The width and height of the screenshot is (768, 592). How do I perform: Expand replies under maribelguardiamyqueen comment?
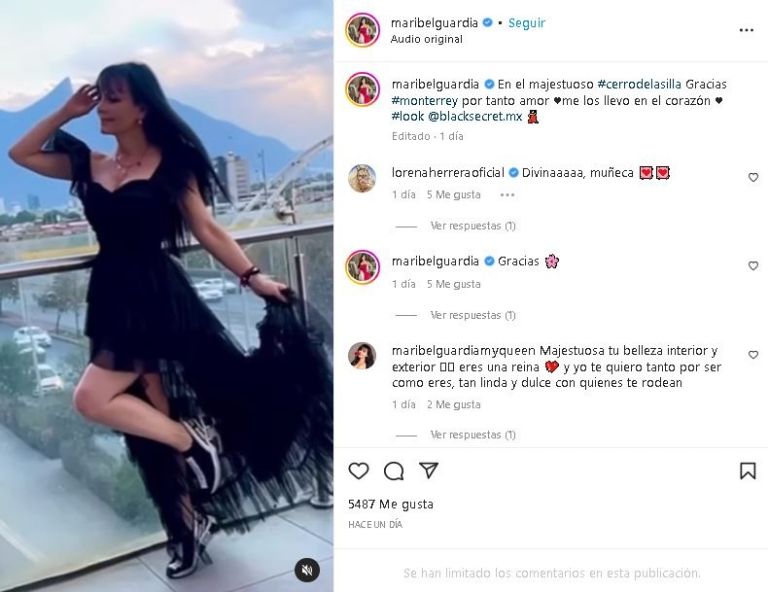pyautogui.click(x=473, y=435)
